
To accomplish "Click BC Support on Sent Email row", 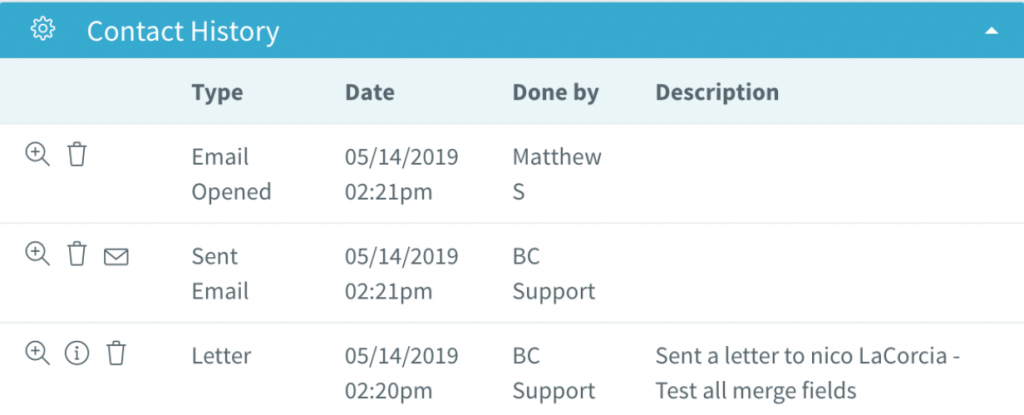I will (x=554, y=274).
